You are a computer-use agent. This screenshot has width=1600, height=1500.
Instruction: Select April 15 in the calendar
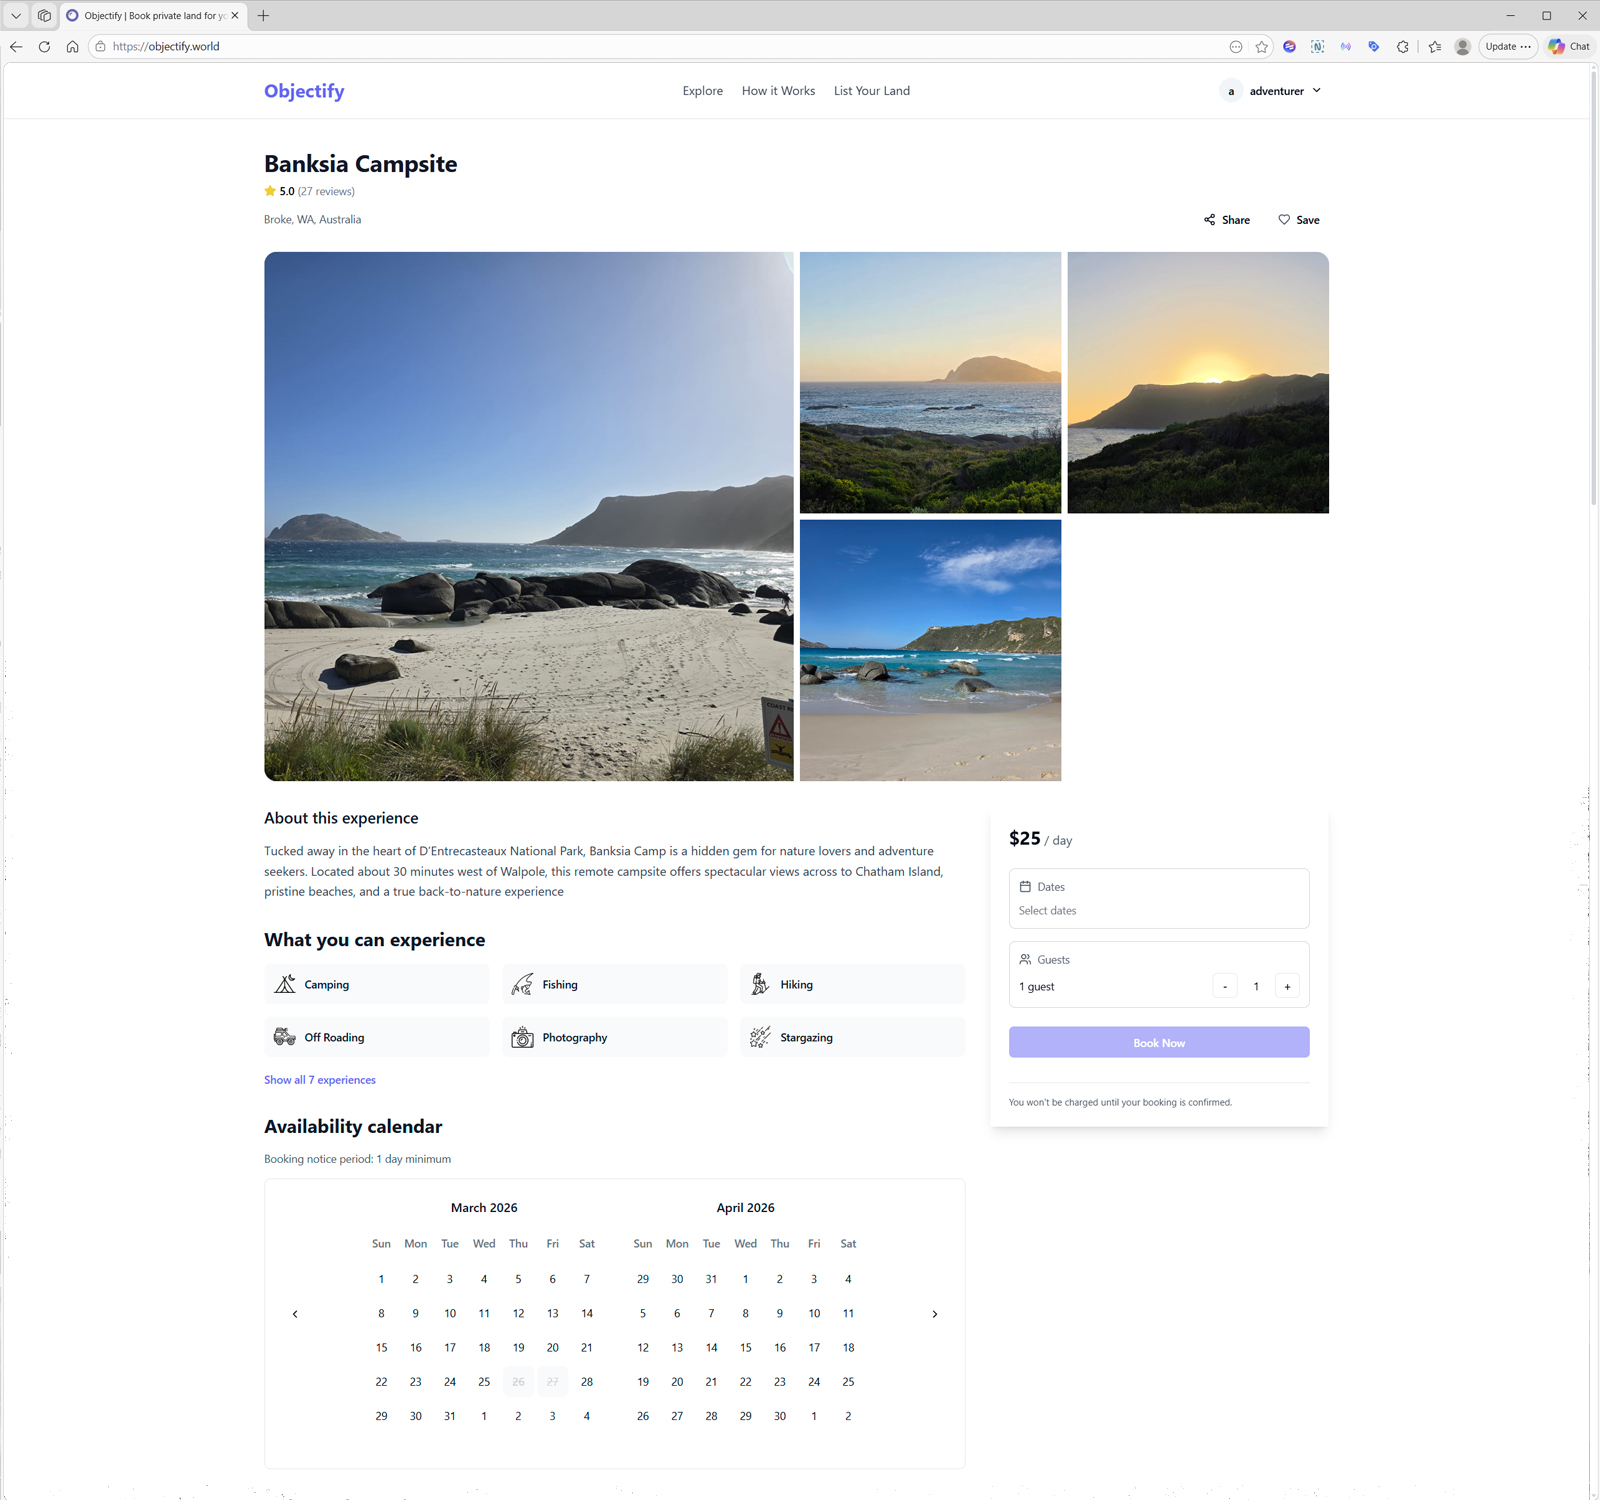pos(746,1348)
